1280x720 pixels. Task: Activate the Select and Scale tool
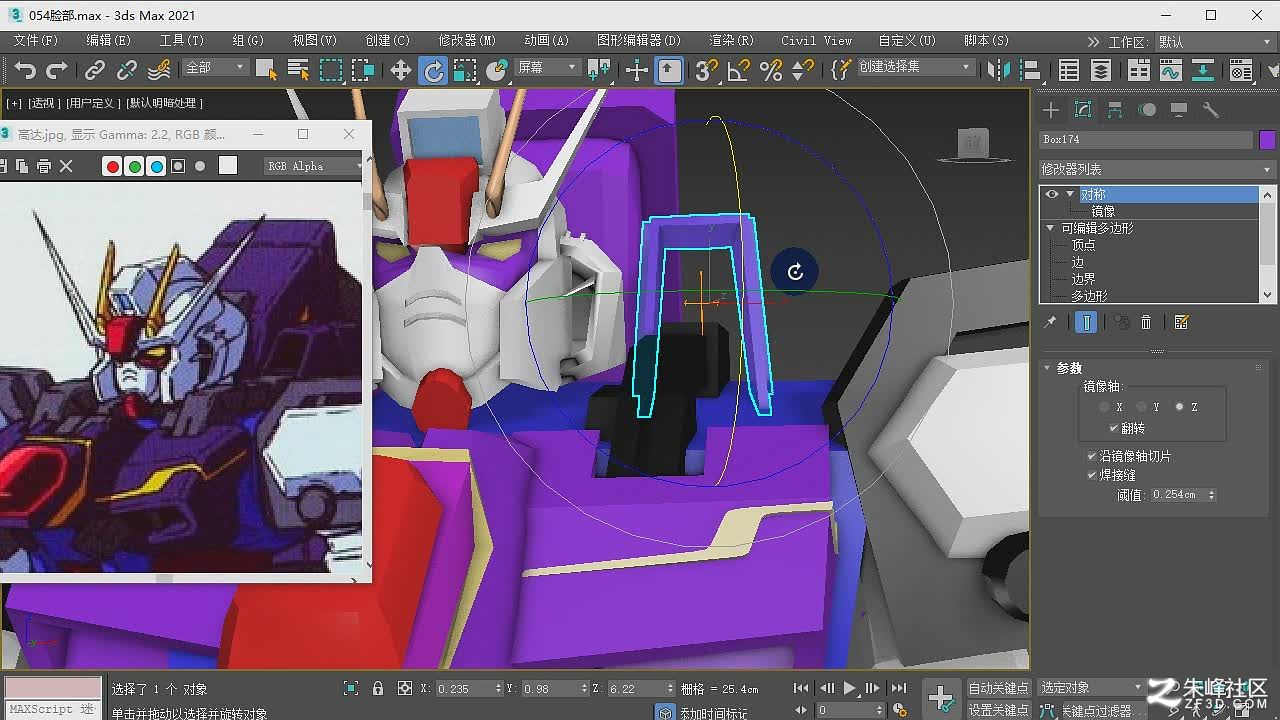(465, 69)
